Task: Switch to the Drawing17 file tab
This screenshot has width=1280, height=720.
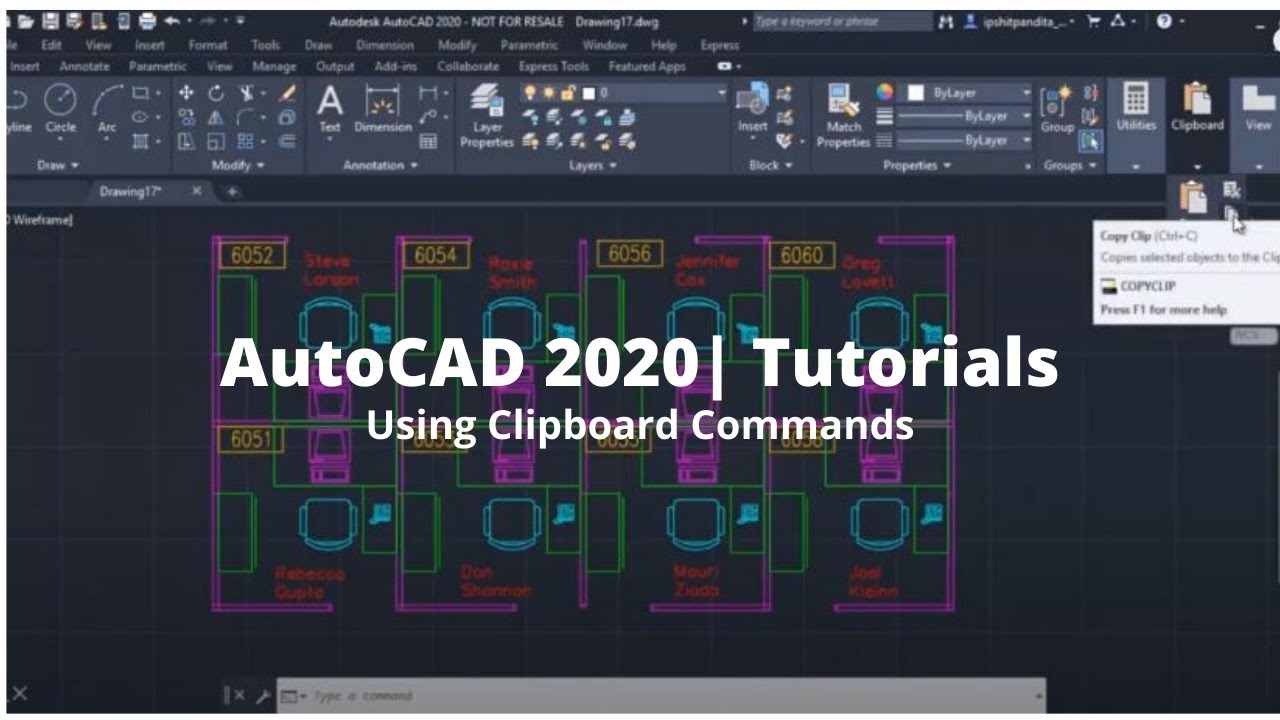Action: point(131,191)
